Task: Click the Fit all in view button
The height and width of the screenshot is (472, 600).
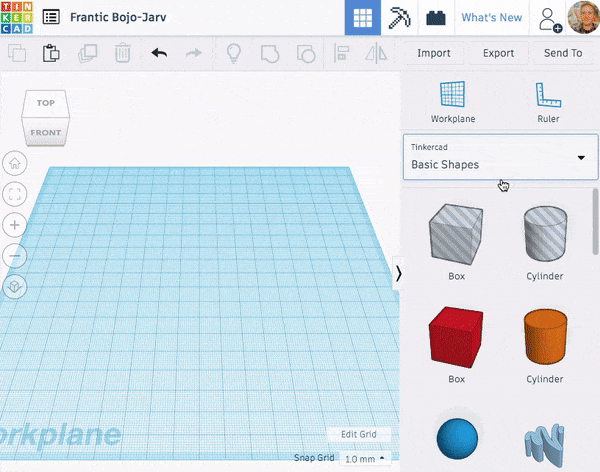Action: tap(15, 194)
